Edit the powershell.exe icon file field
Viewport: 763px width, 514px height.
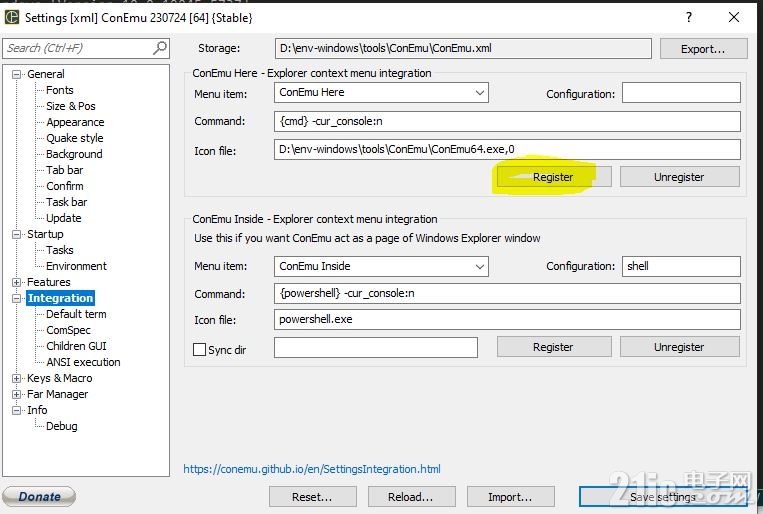point(507,319)
